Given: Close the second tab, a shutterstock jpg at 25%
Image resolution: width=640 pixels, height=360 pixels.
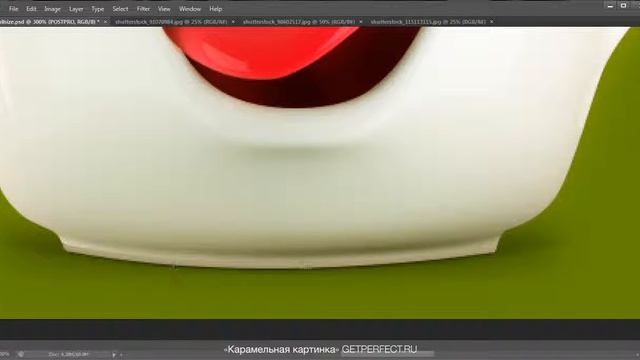Looking at the screenshot, I should click(x=233, y=22).
